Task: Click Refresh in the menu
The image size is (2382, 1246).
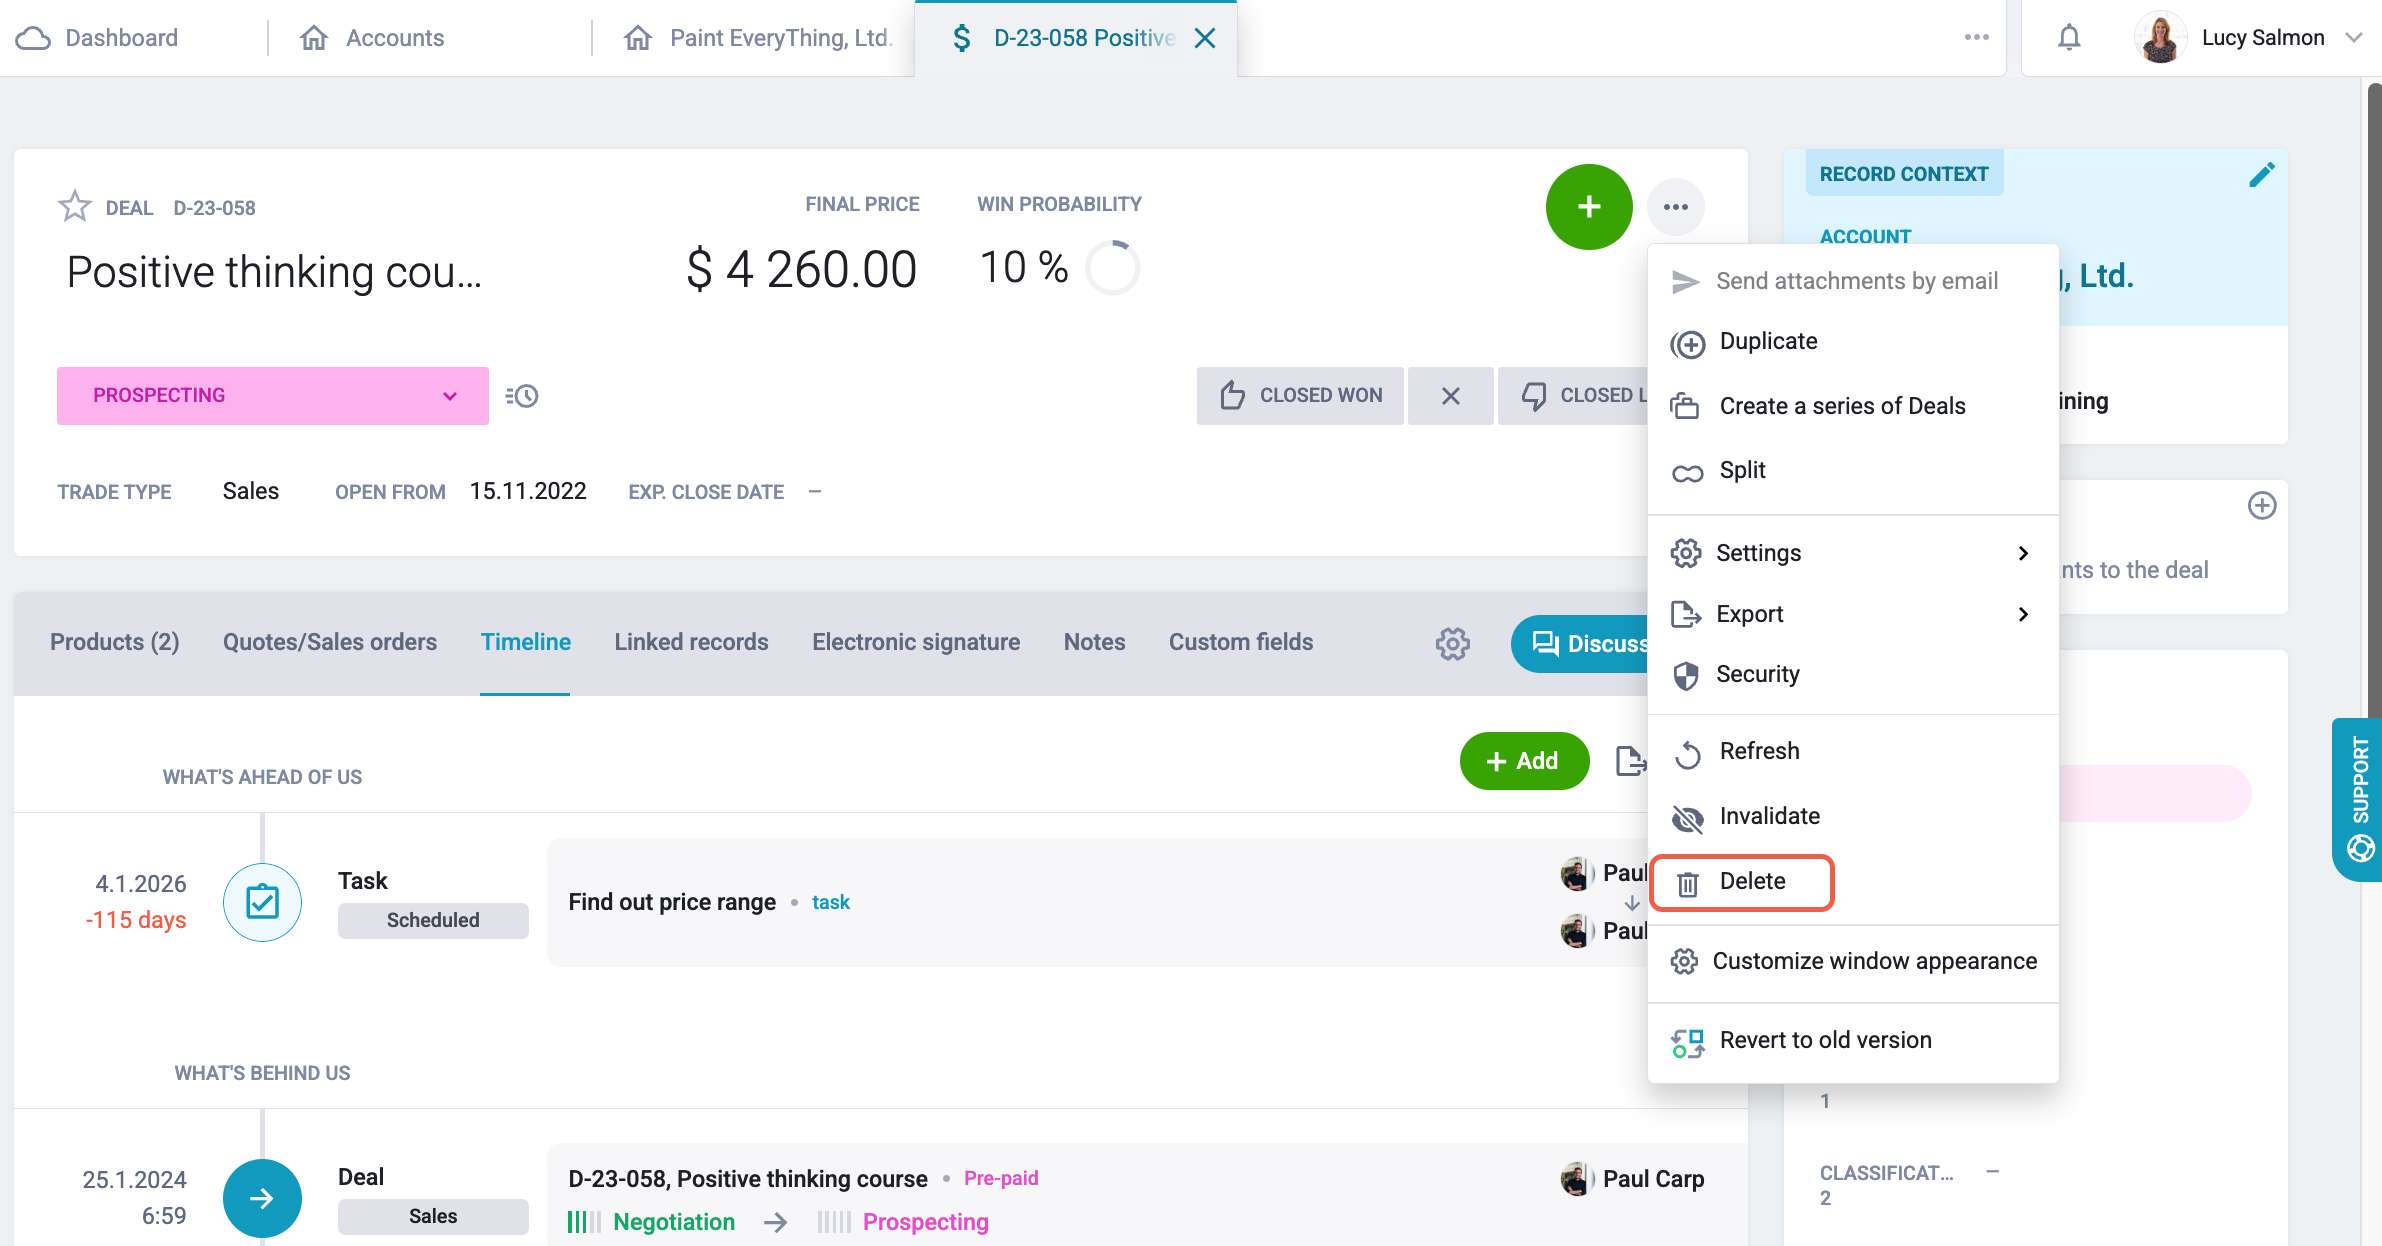Action: tap(1852, 752)
